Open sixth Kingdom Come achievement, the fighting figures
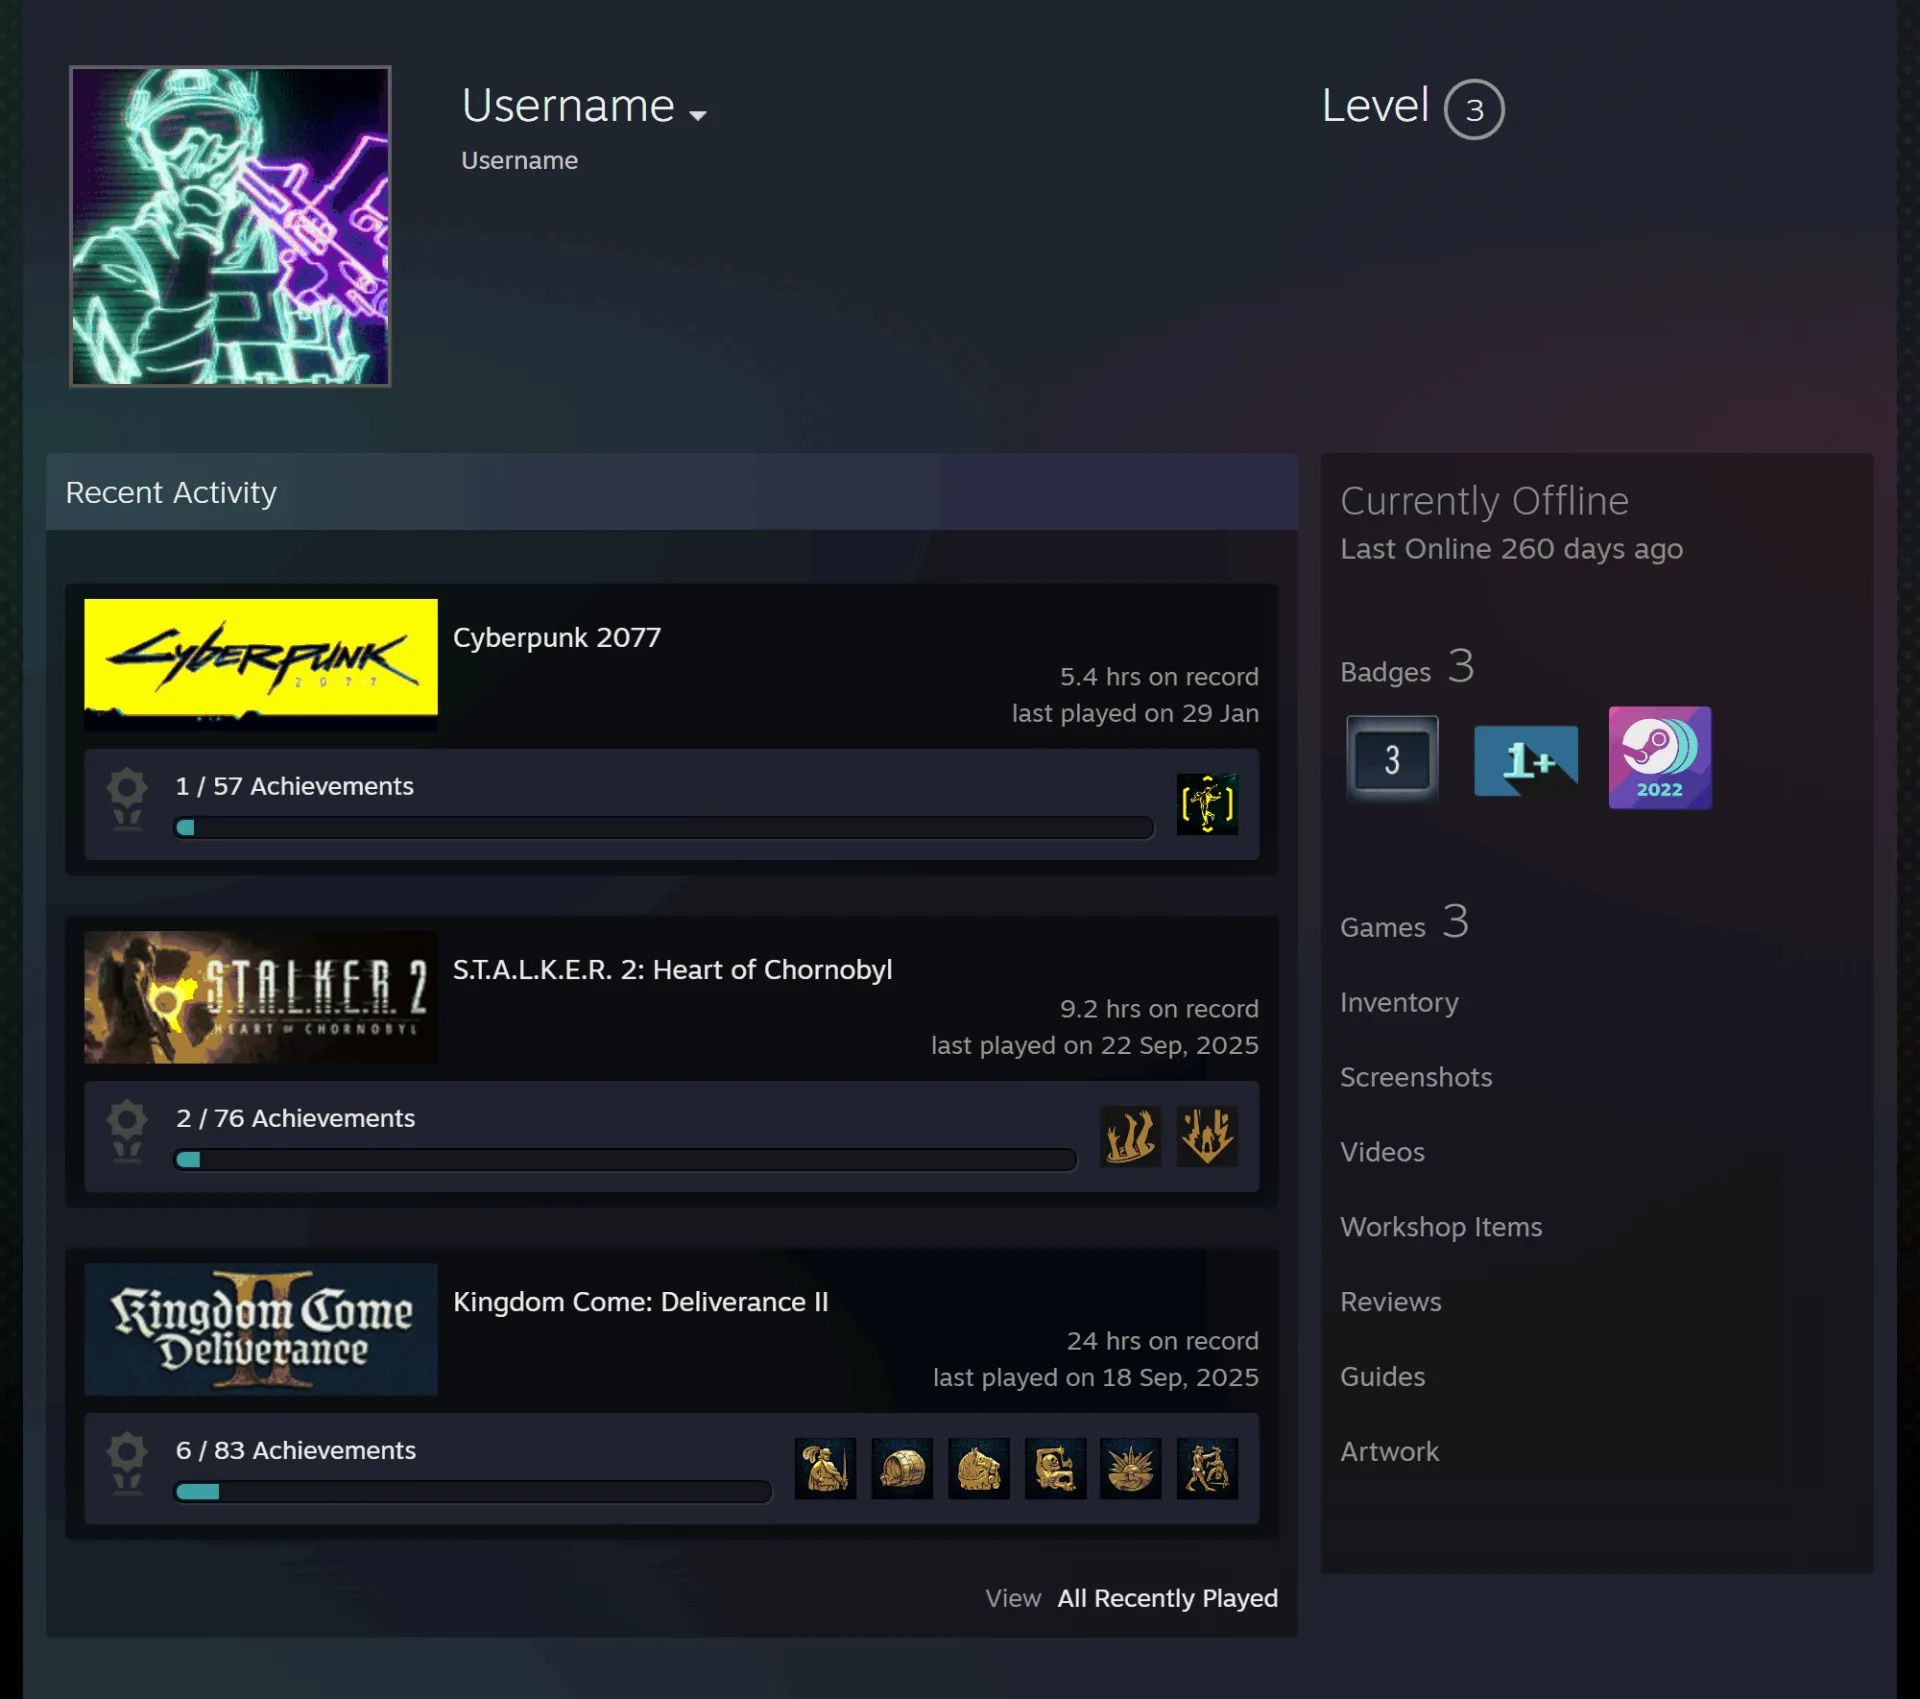The image size is (1920, 1699). click(1207, 1468)
